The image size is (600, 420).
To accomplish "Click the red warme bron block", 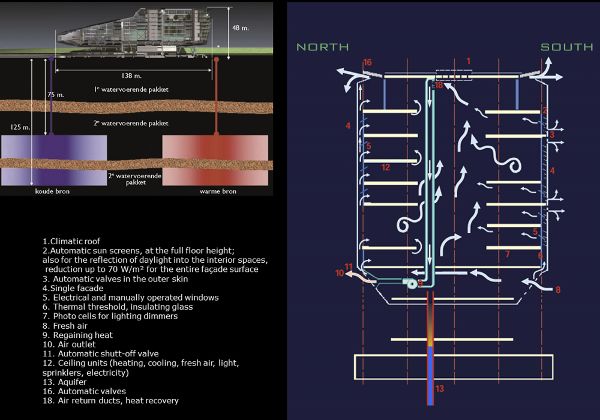I will pyautogui.click(x=216, y=160).
